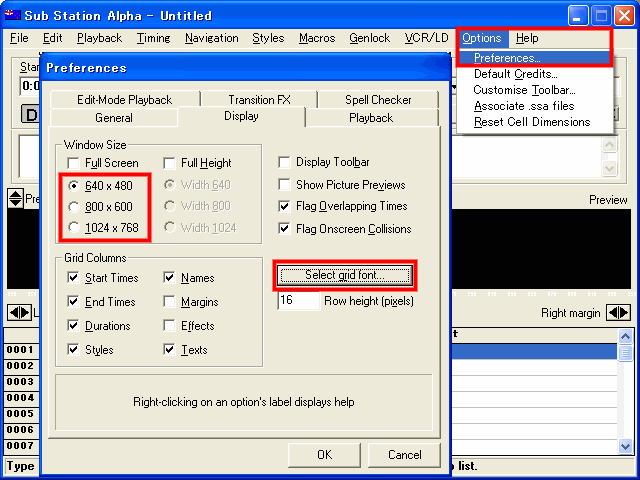640x480 pixels.
Task: Switch to the General tab
Action: click(x=113, y=118)
